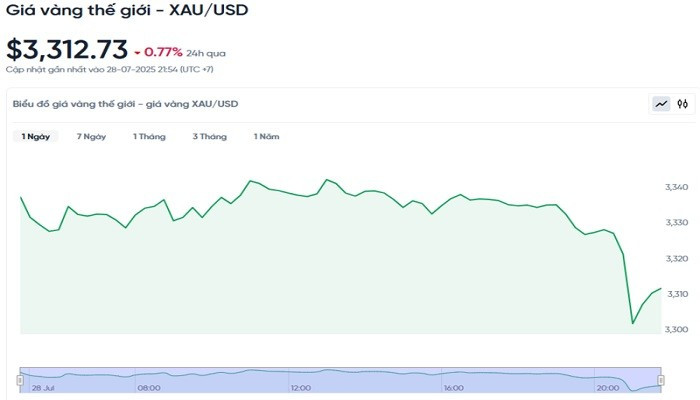The width and height of the screenshot is (700, 400).
Task: Click the 'Giá vàng thế giới - XAU/USD' heading
Action: (128, 11)
